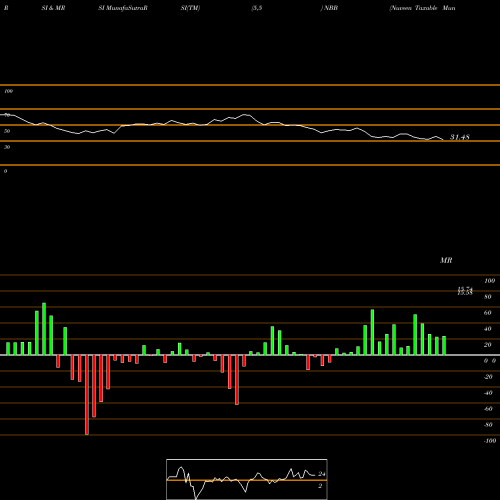Click the 40 label on the MR axis

point(488,329)
